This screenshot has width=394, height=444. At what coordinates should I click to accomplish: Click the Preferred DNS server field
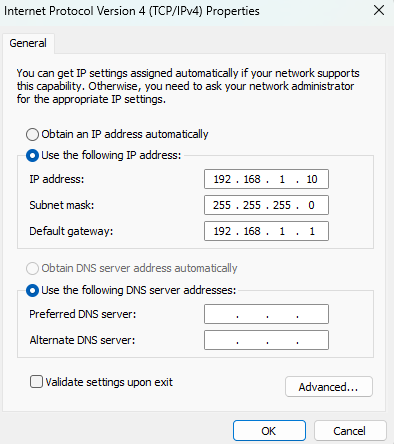pos(266,314)
